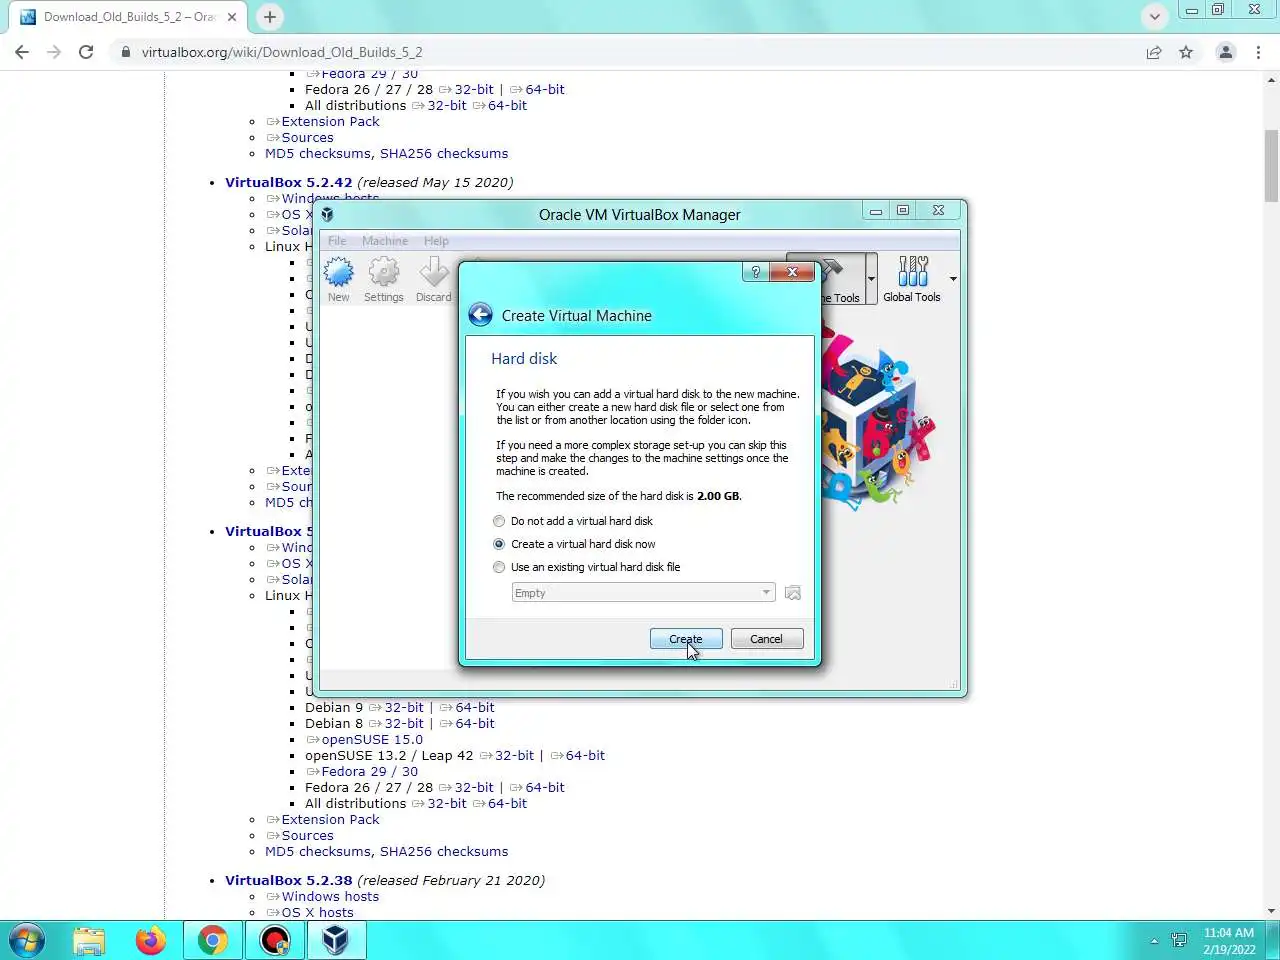Click SHA256 checksums link near page top
This screenshot has height=960, width=1280.
point(444,153)
